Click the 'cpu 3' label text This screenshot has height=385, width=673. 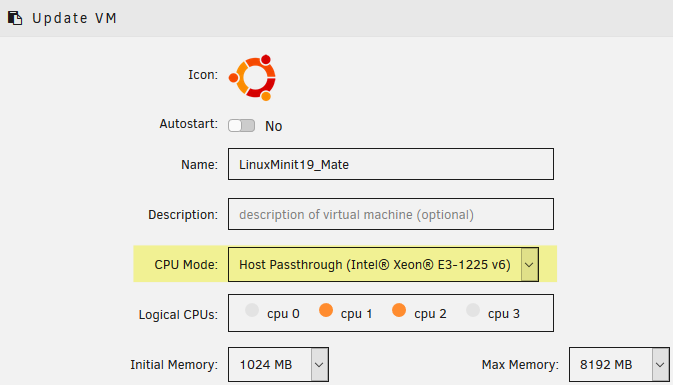[503, 314]
